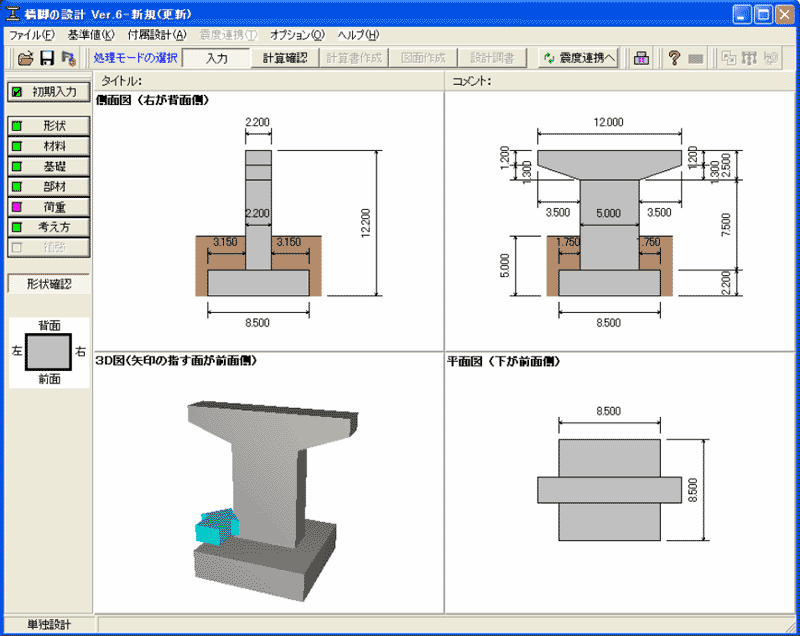Open the 材料 input section

coord(49,146)
